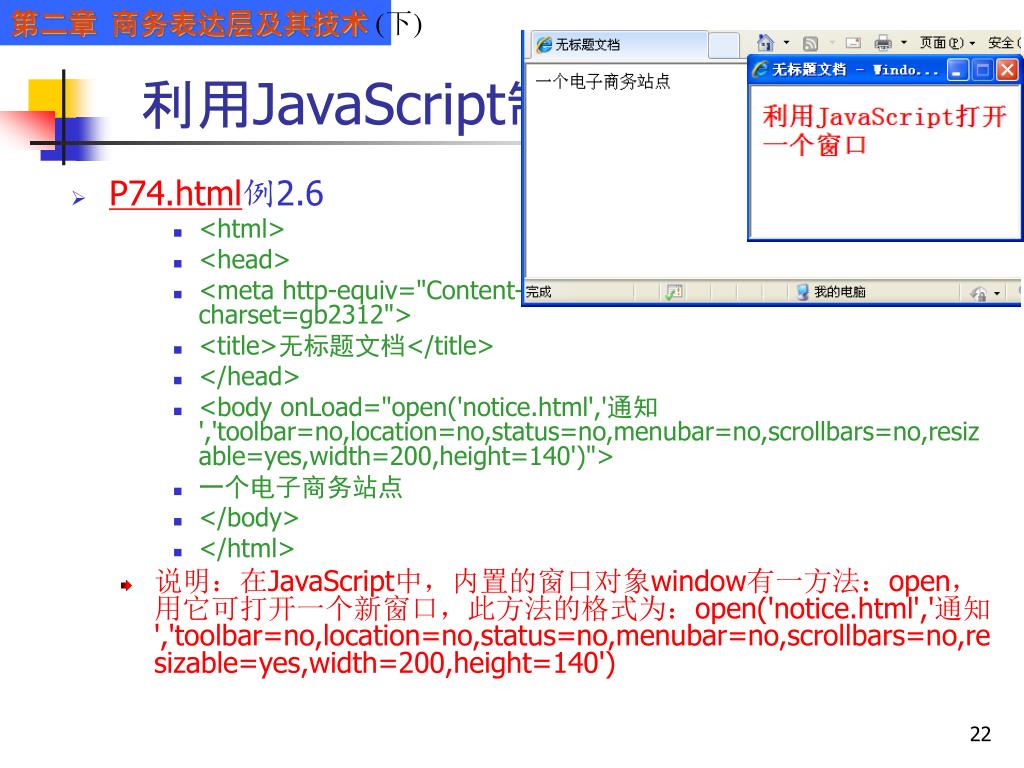Click the </head> closing tag line
This screenshot has width=1024, height=768.
[x=249, y=377]
